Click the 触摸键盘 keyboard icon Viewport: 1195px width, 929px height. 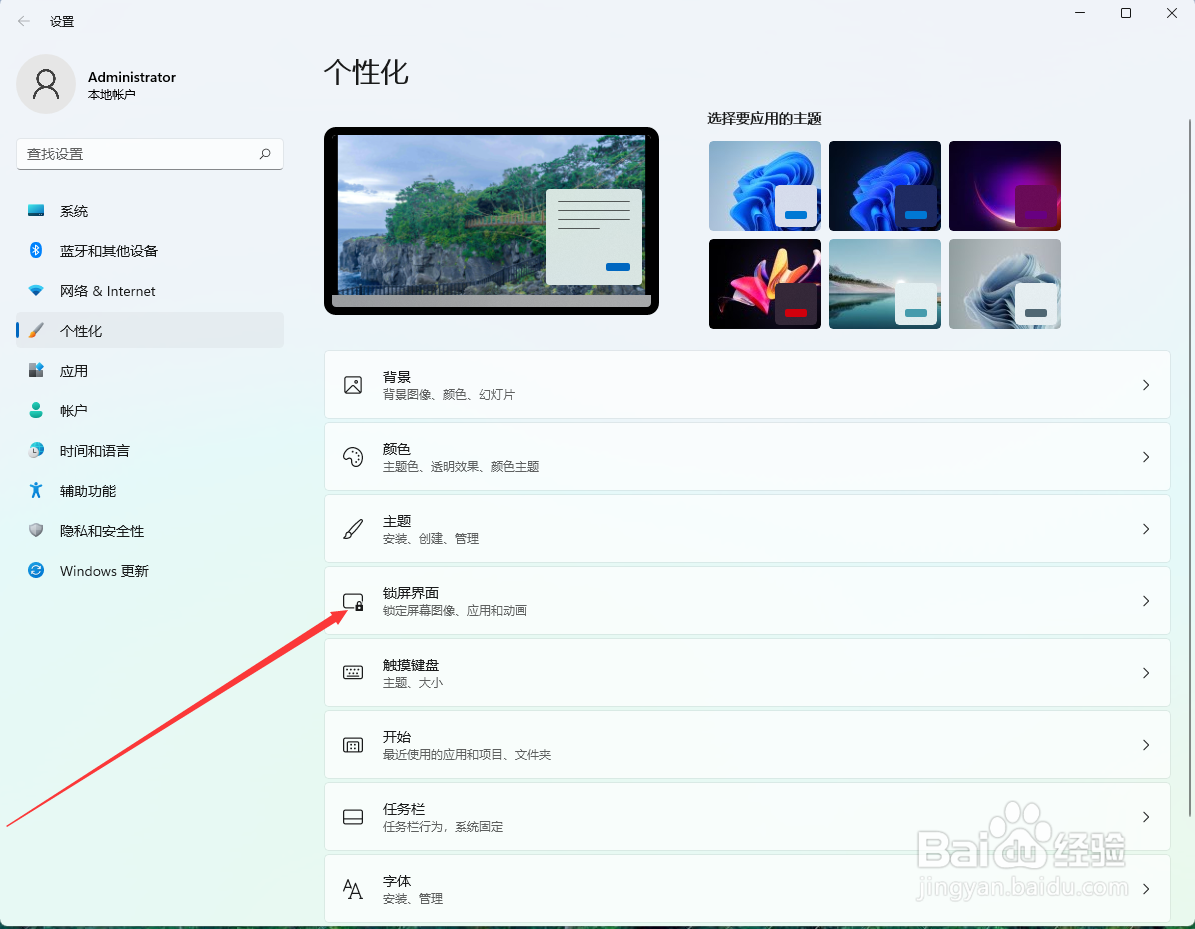coord(353,672)
